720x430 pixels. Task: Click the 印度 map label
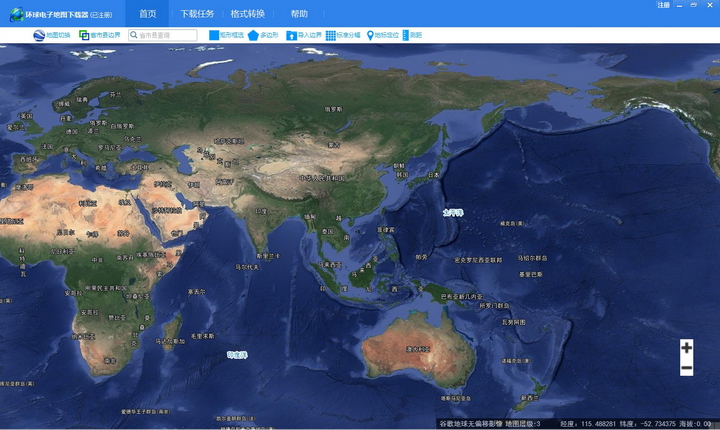(x=261, y=211)
